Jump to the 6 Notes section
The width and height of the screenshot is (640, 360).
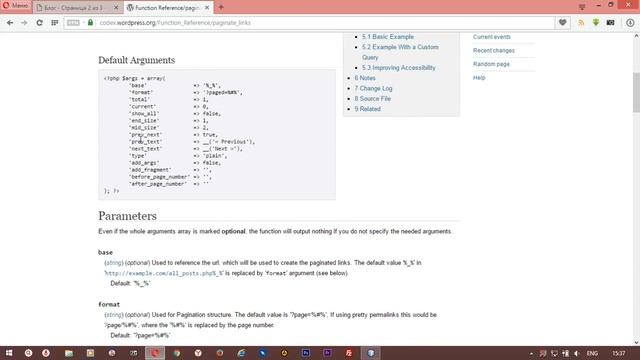365,78
